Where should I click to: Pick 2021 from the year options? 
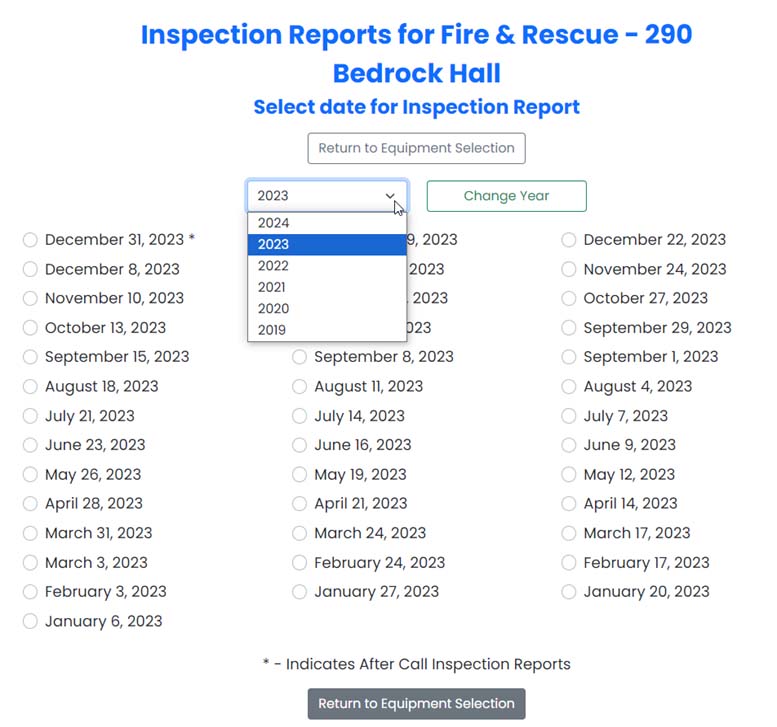point(272,287)
